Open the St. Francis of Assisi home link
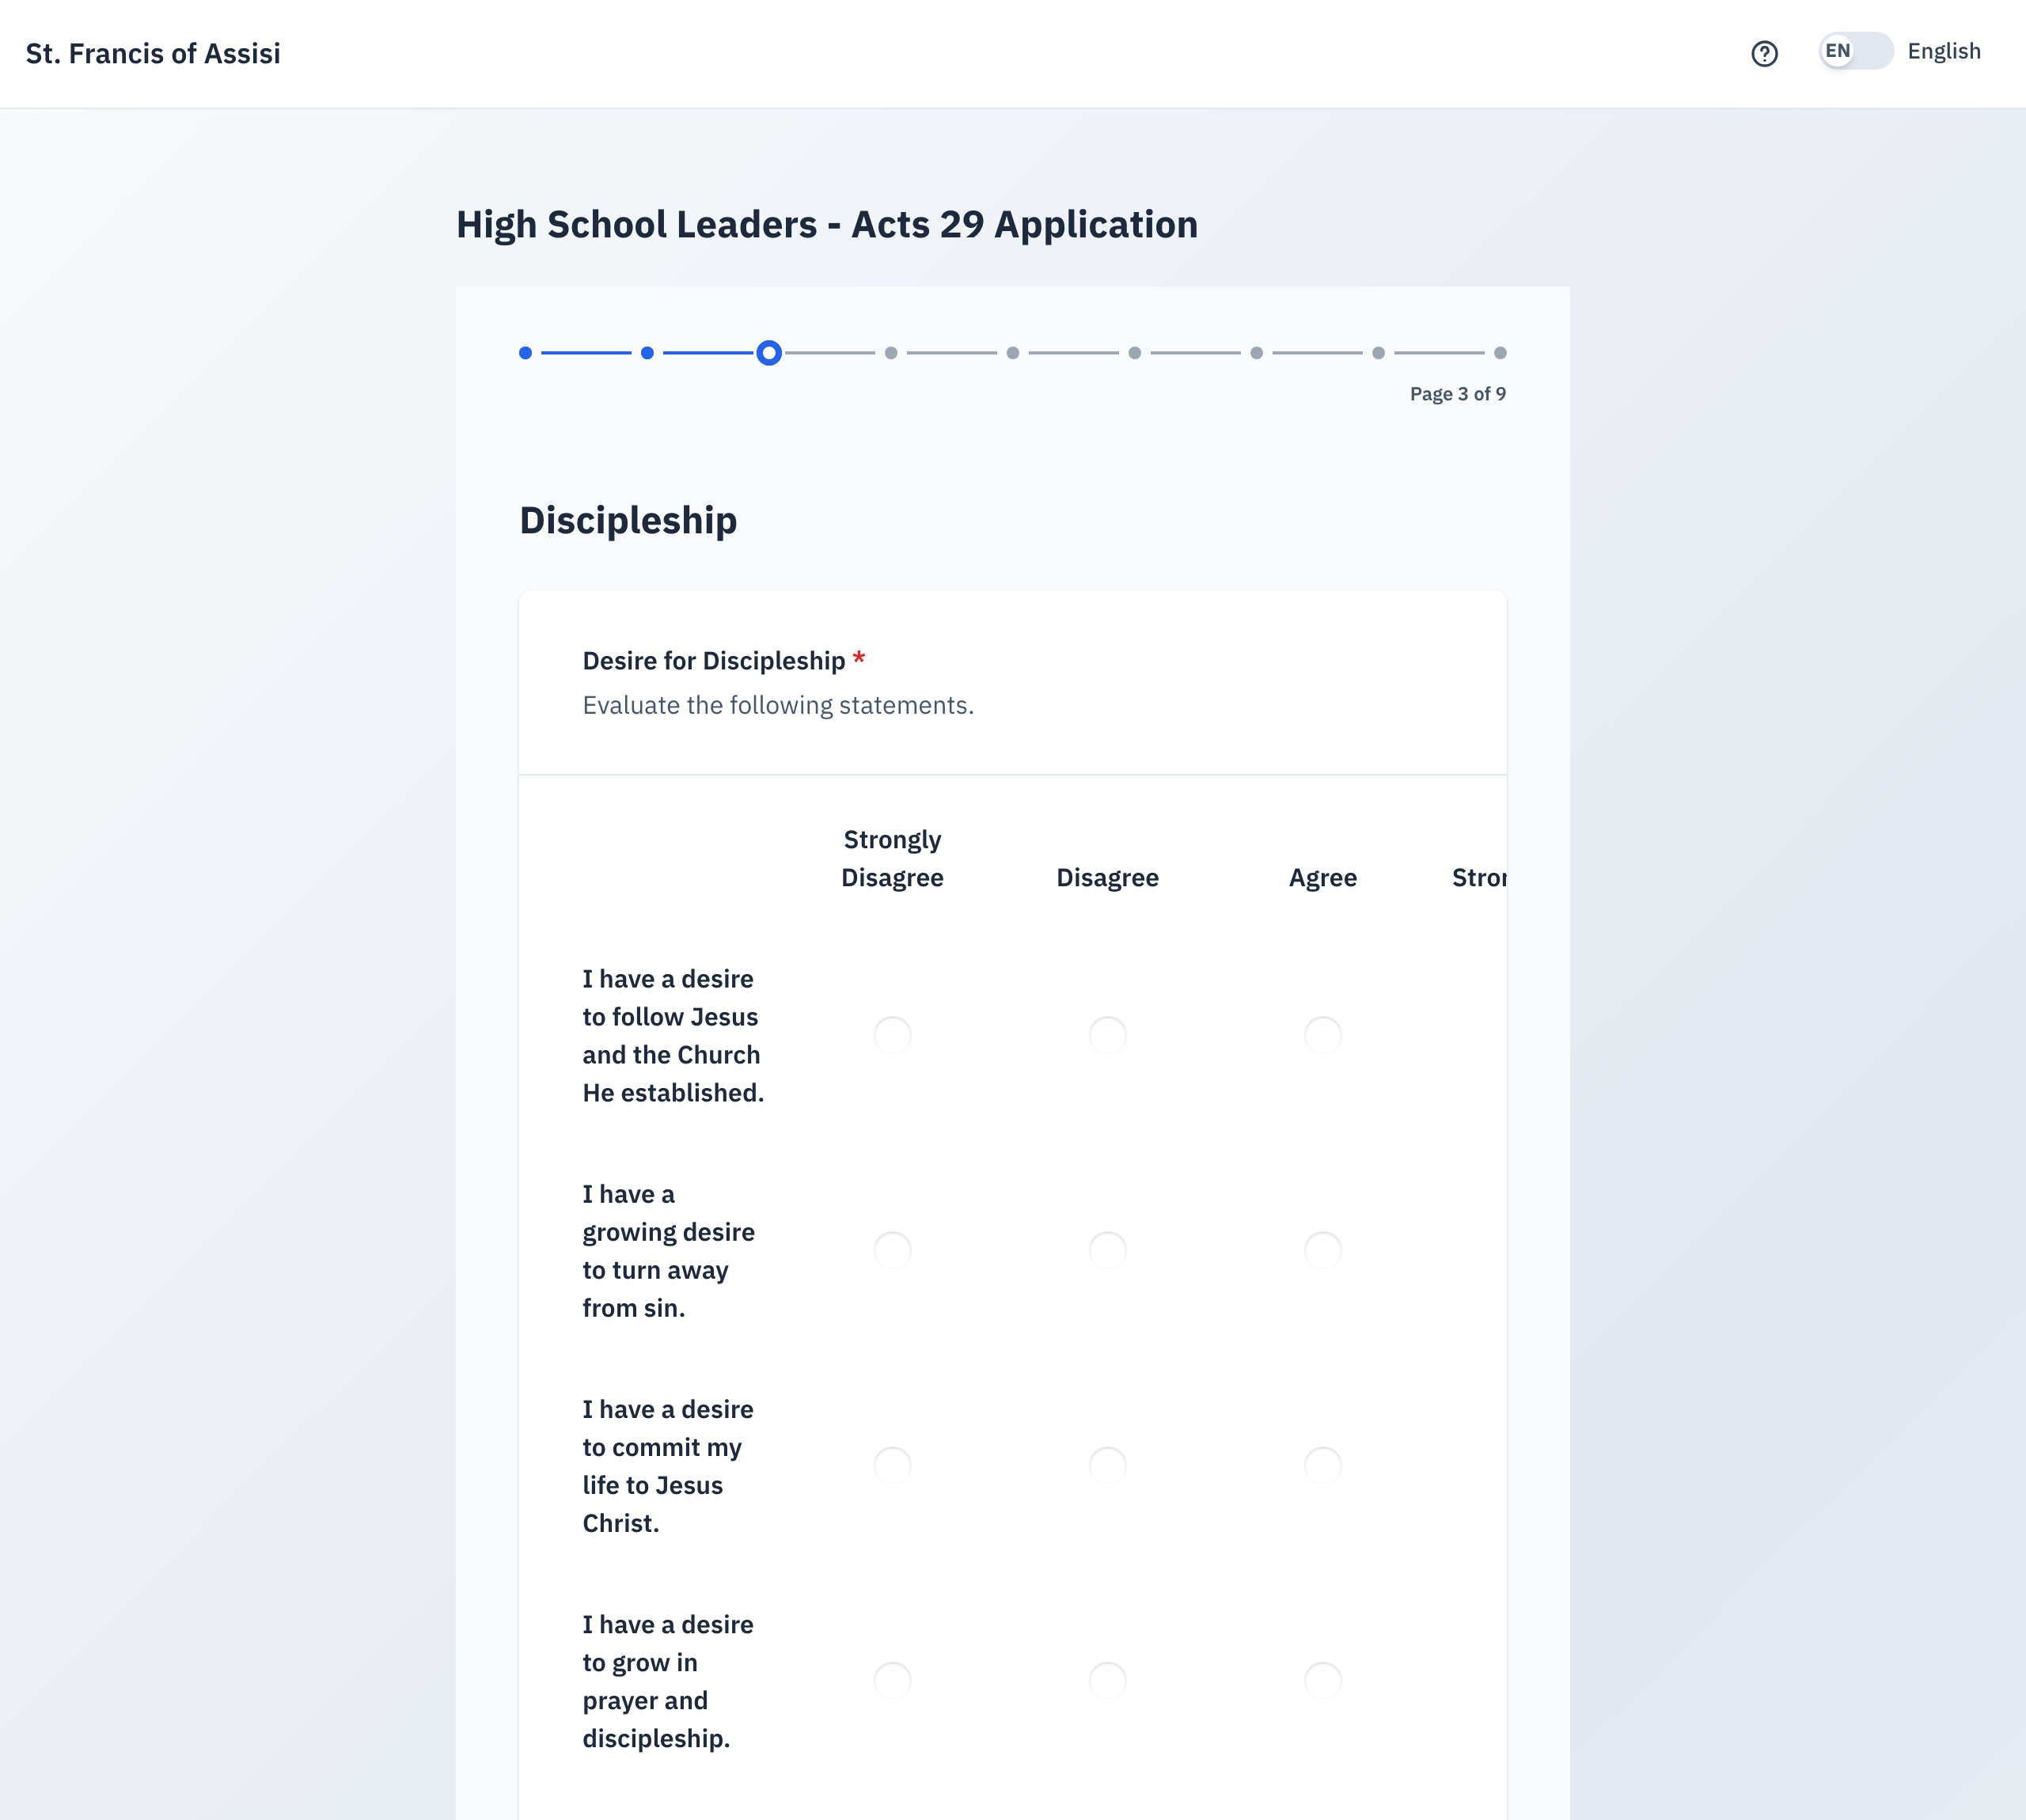Viewport: 2026px width, 1820px height. pyautogui.click(x=153, y=53)
